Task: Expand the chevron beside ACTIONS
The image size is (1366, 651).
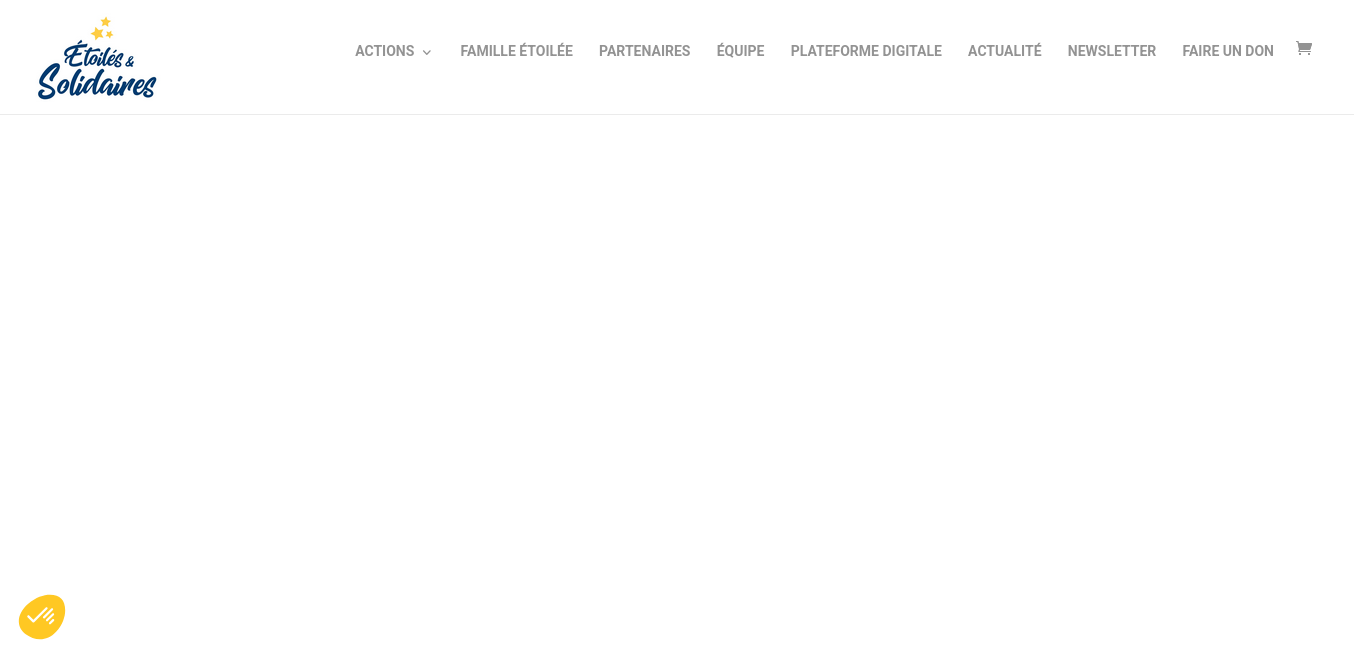Action: (427, 52)
